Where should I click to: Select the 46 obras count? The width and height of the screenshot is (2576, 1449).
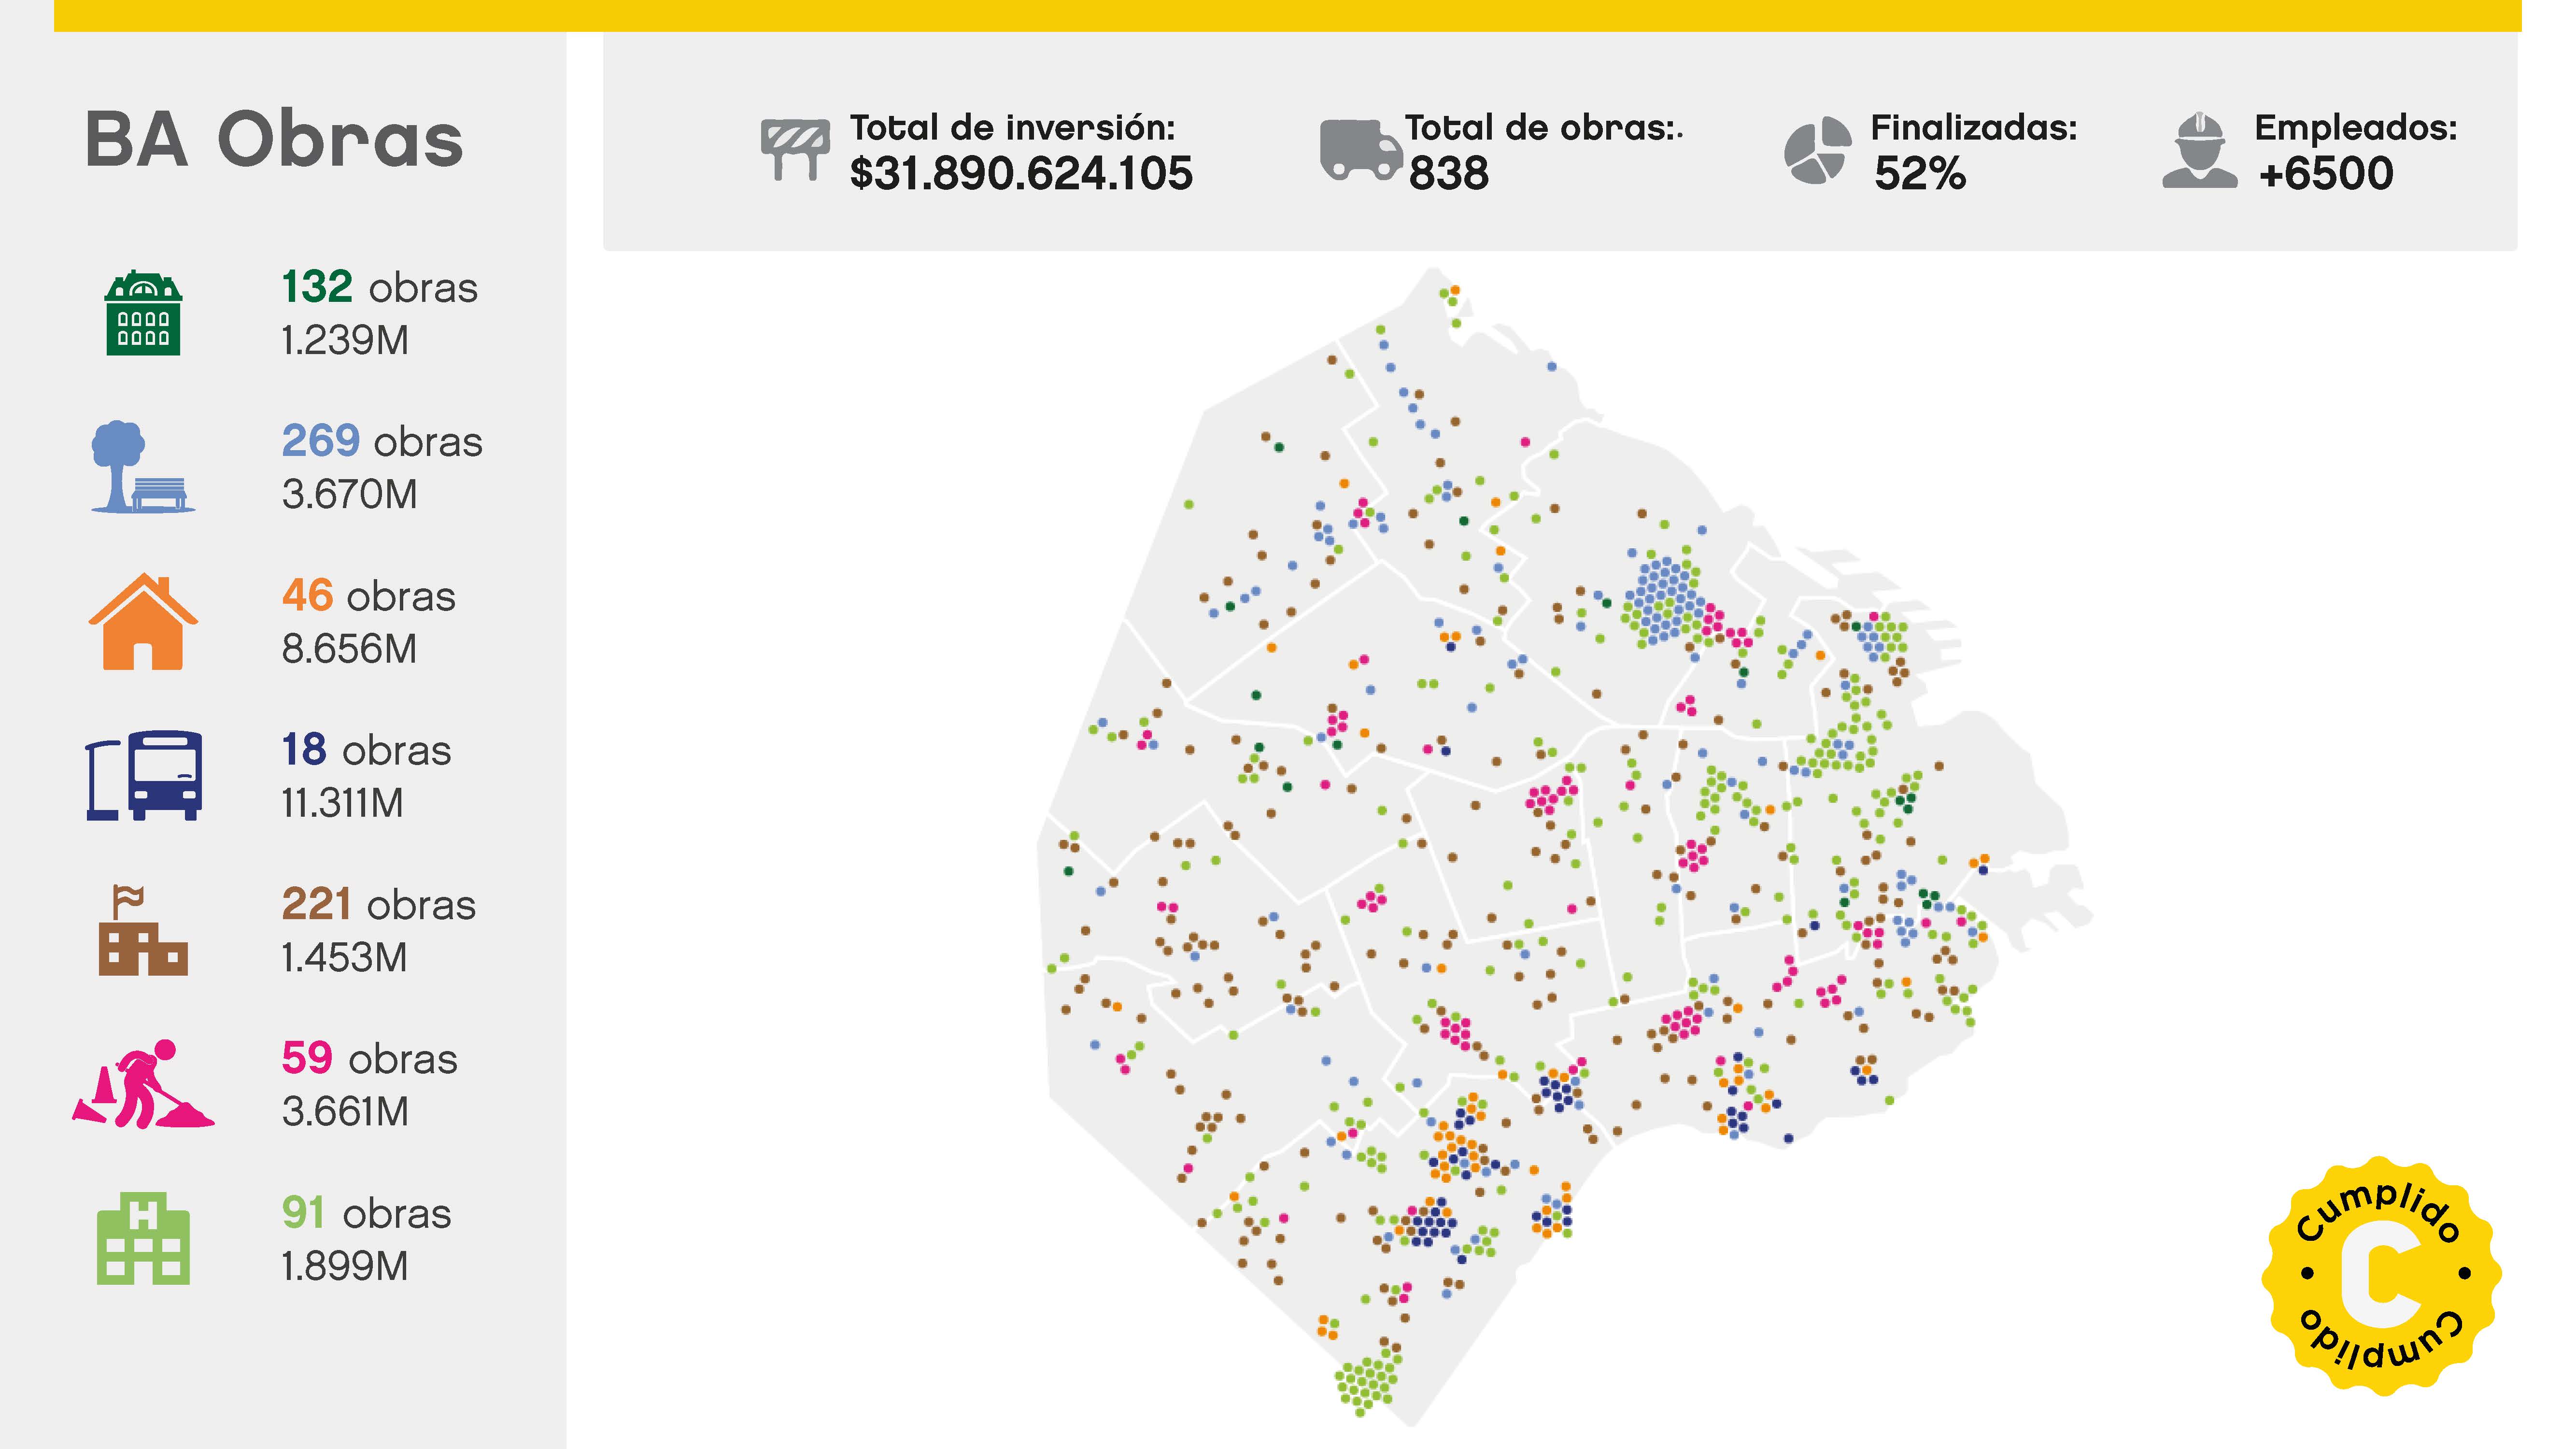369,596
